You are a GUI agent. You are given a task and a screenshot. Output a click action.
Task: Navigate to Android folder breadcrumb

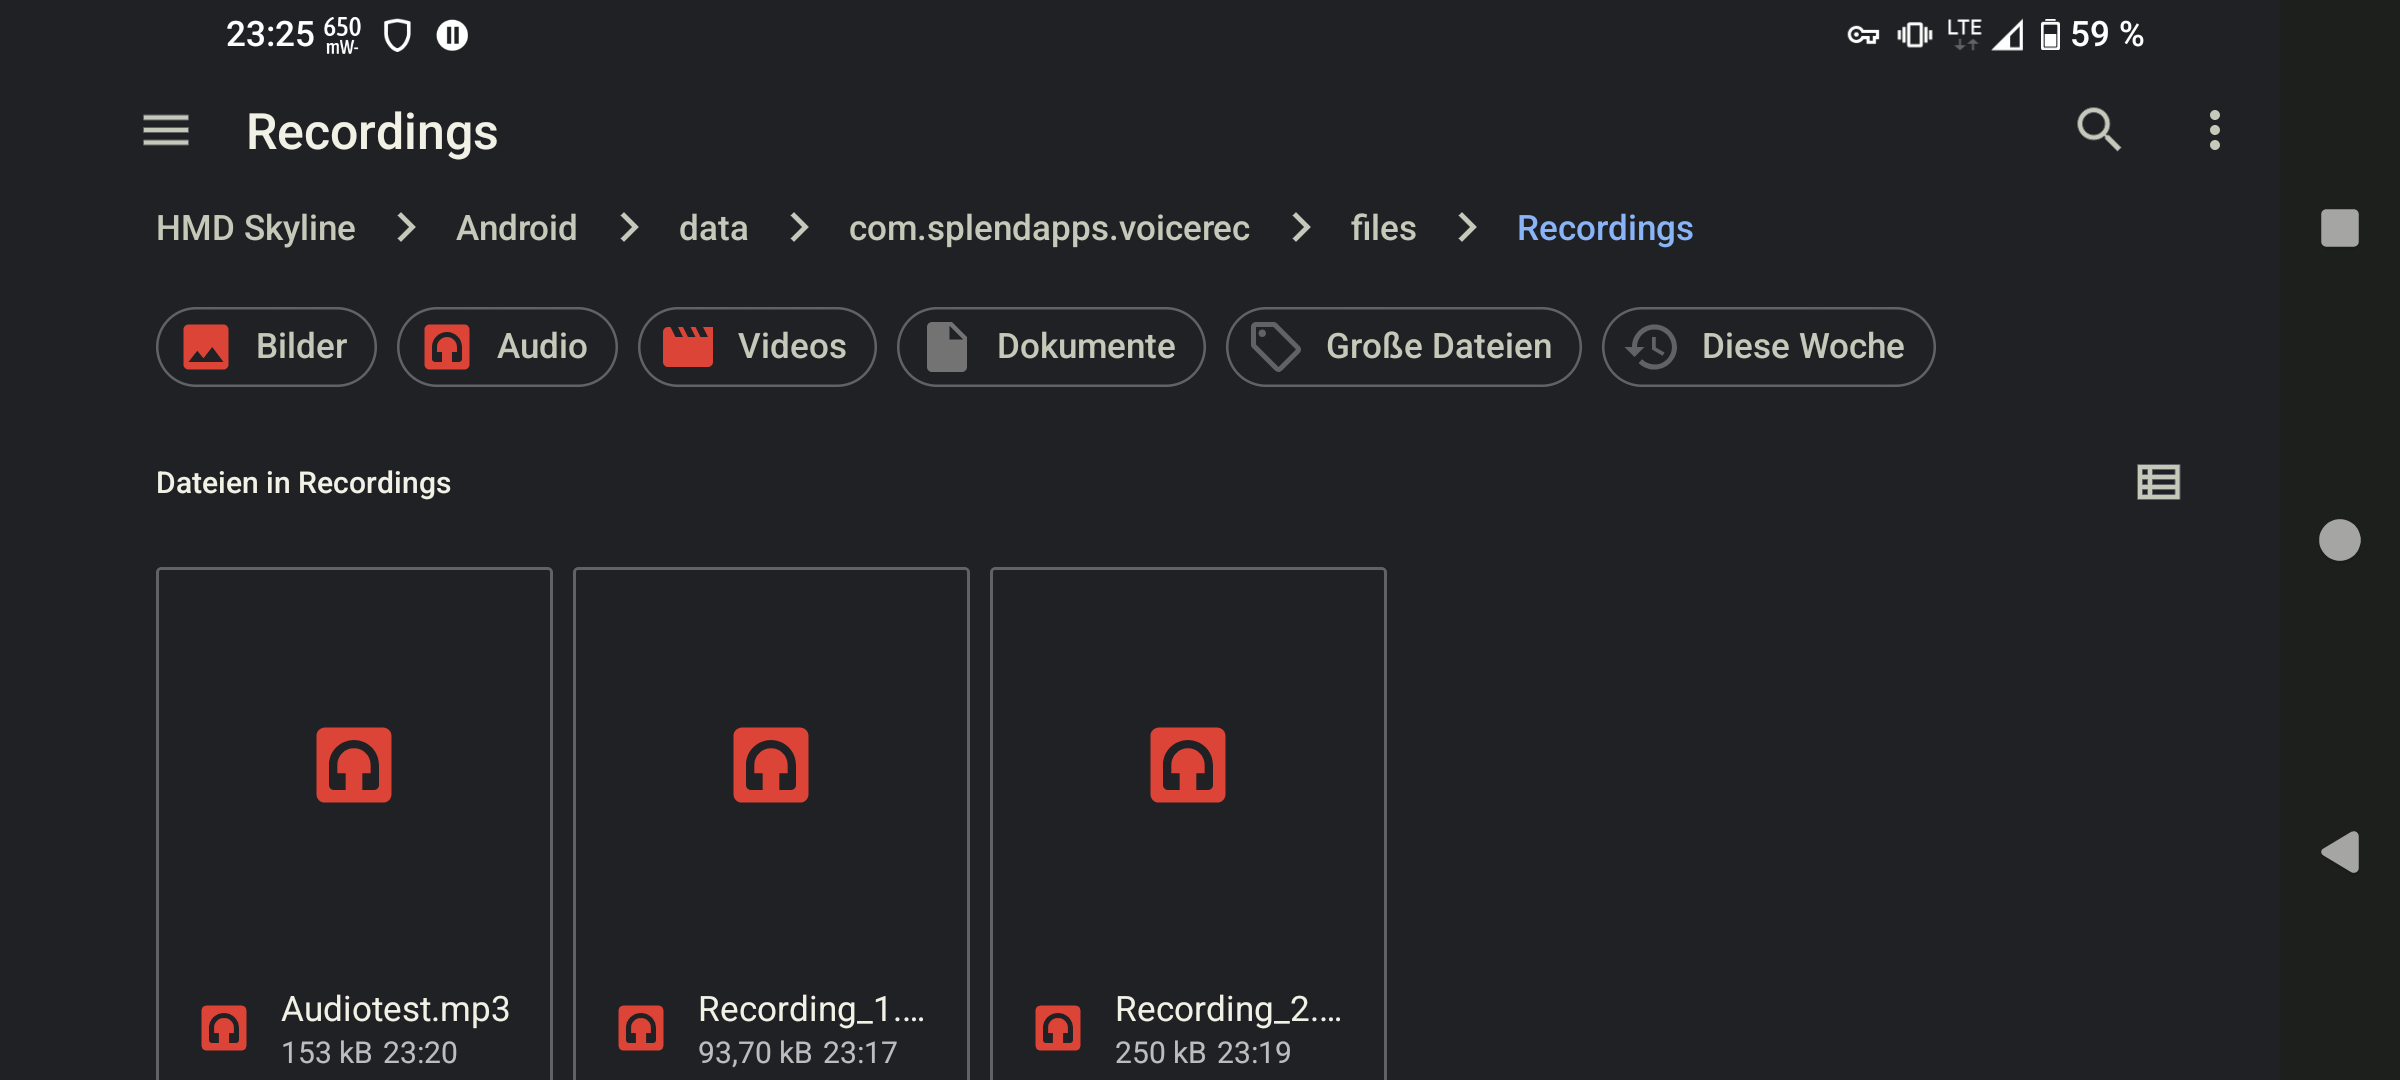pyautogui.click(x=517, y=228)
